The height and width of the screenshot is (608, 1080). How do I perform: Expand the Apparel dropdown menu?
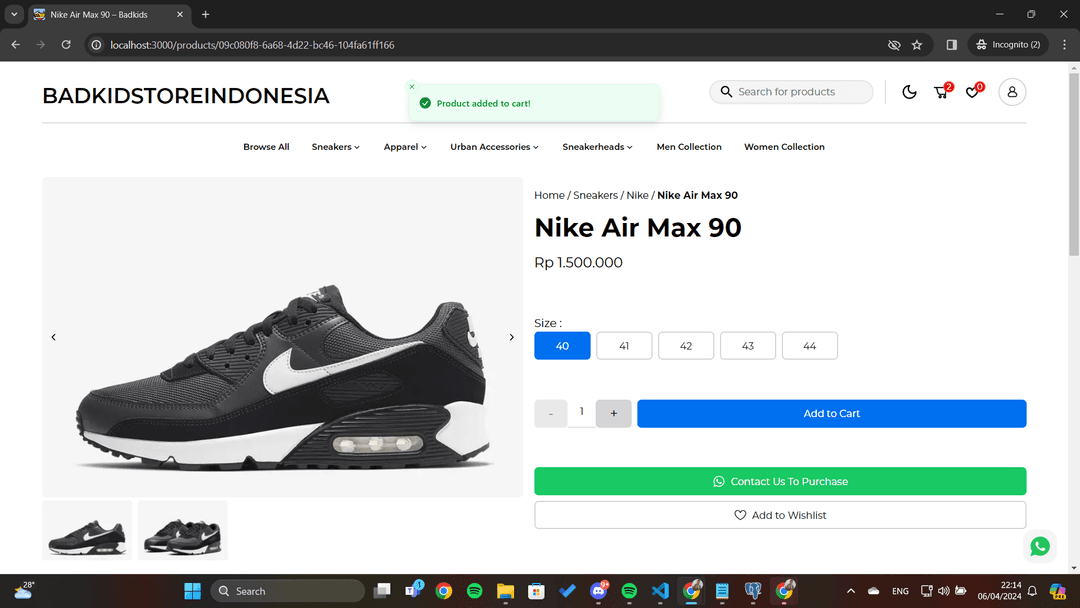[x=405, y=147]
